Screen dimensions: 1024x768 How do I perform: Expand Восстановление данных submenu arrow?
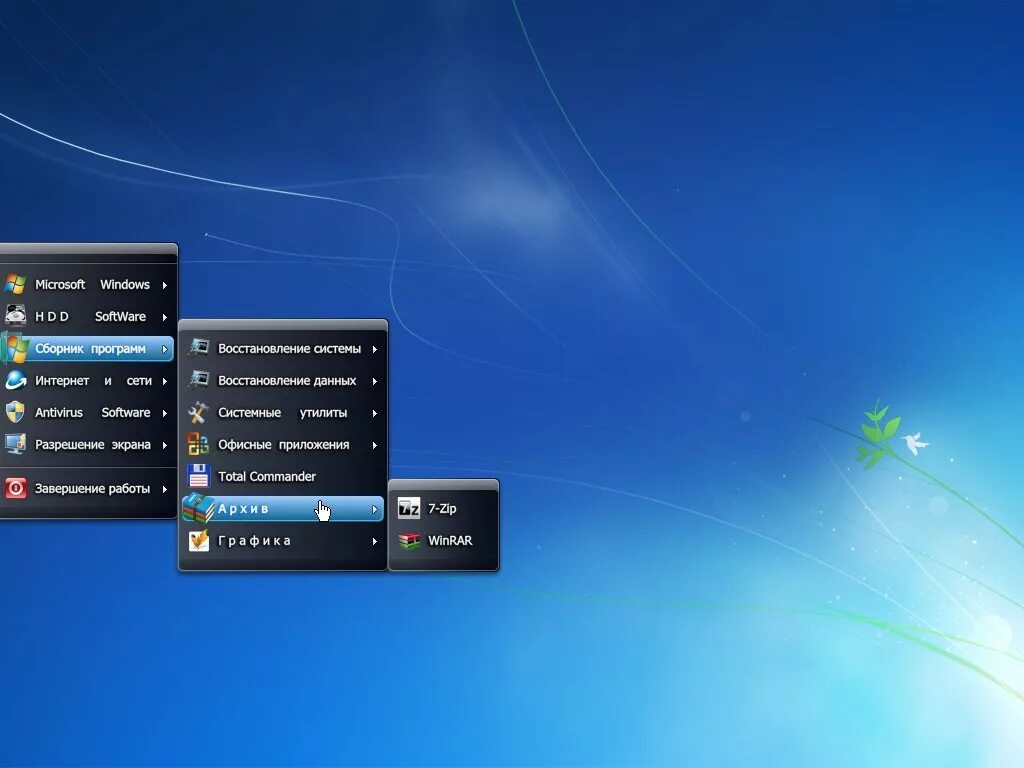pyautogui.click(x=375, y=381)
